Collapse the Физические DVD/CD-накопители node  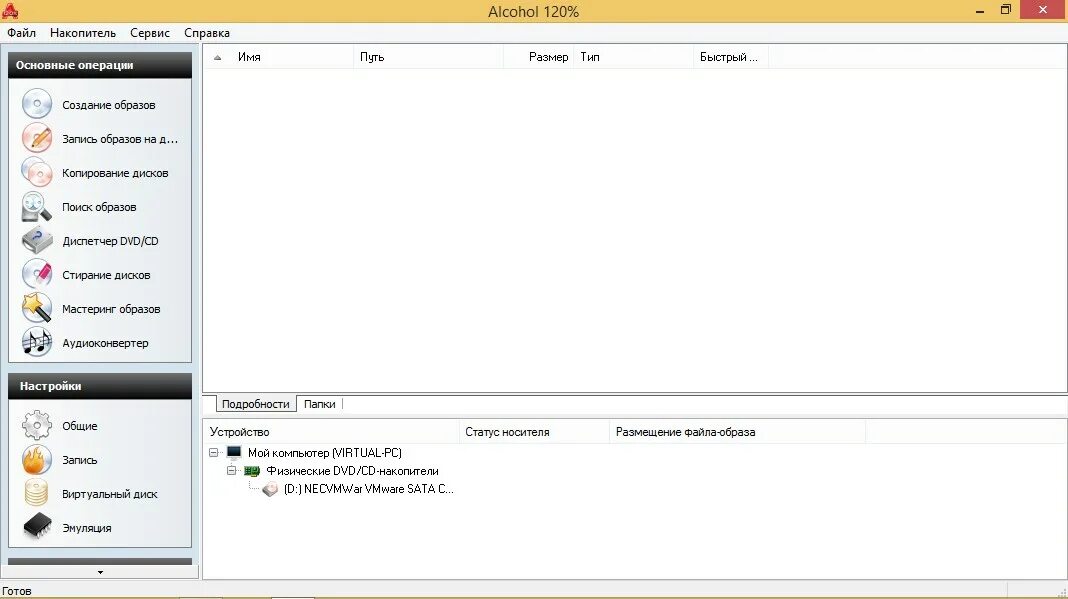232,471
